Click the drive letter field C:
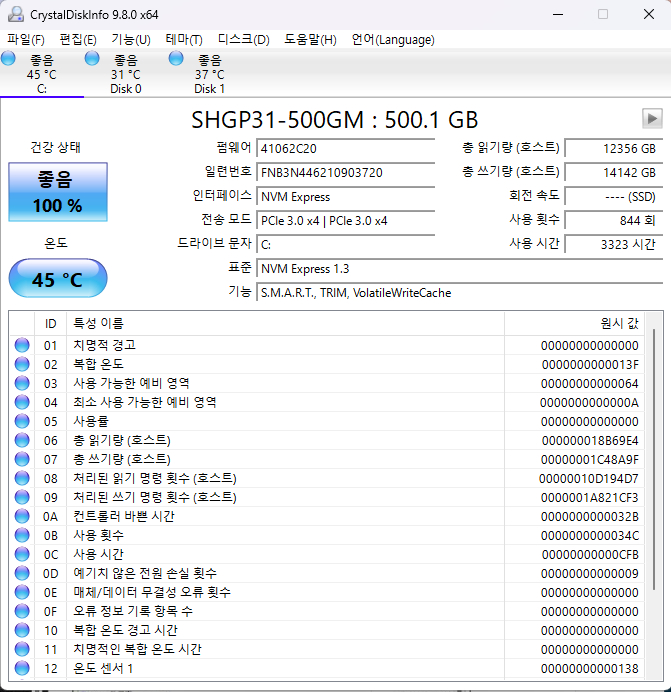Image resolution: width=671 pixels, height=692 pixels. click(x=346, y=244)
